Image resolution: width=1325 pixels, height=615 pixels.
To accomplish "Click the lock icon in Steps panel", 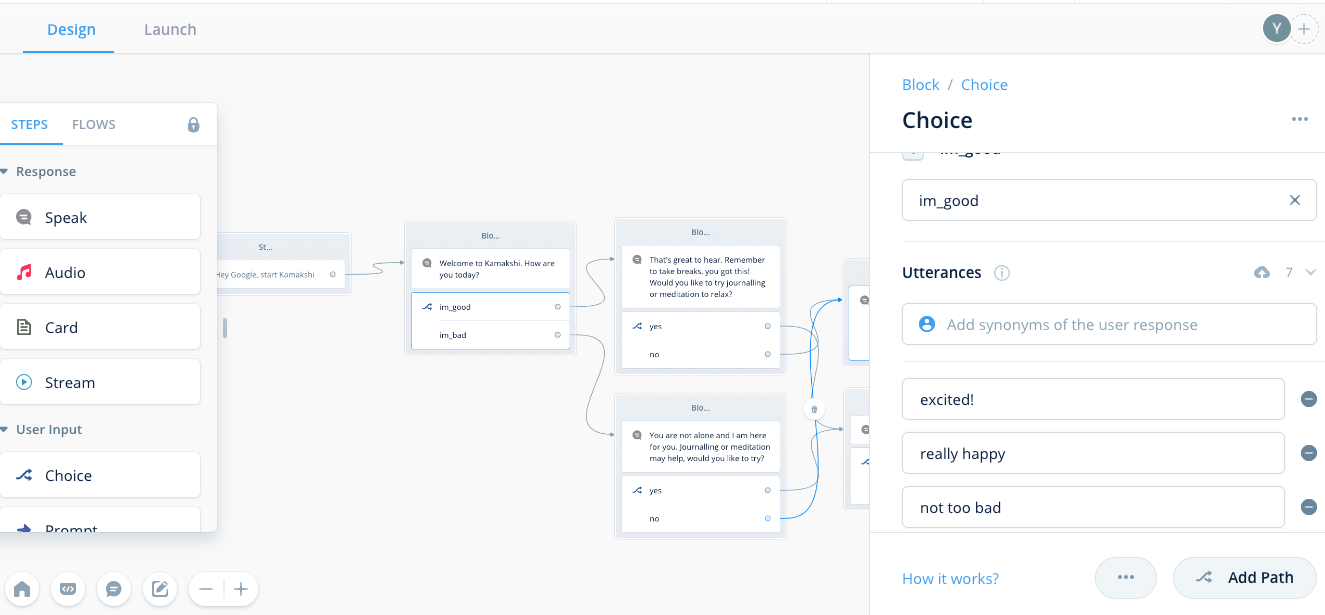I will click(x=194, y=125).
